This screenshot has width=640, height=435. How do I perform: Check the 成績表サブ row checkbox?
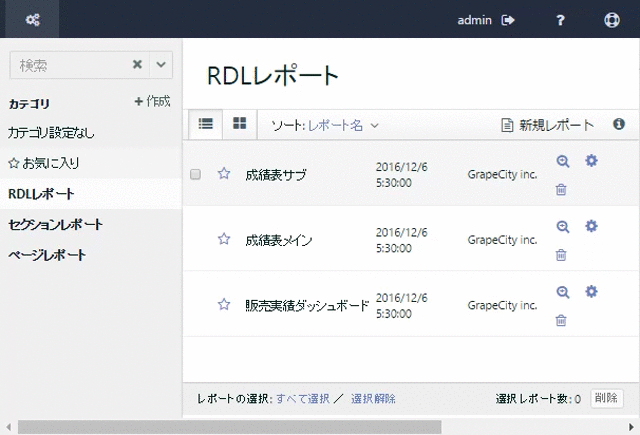click(196, 174)
